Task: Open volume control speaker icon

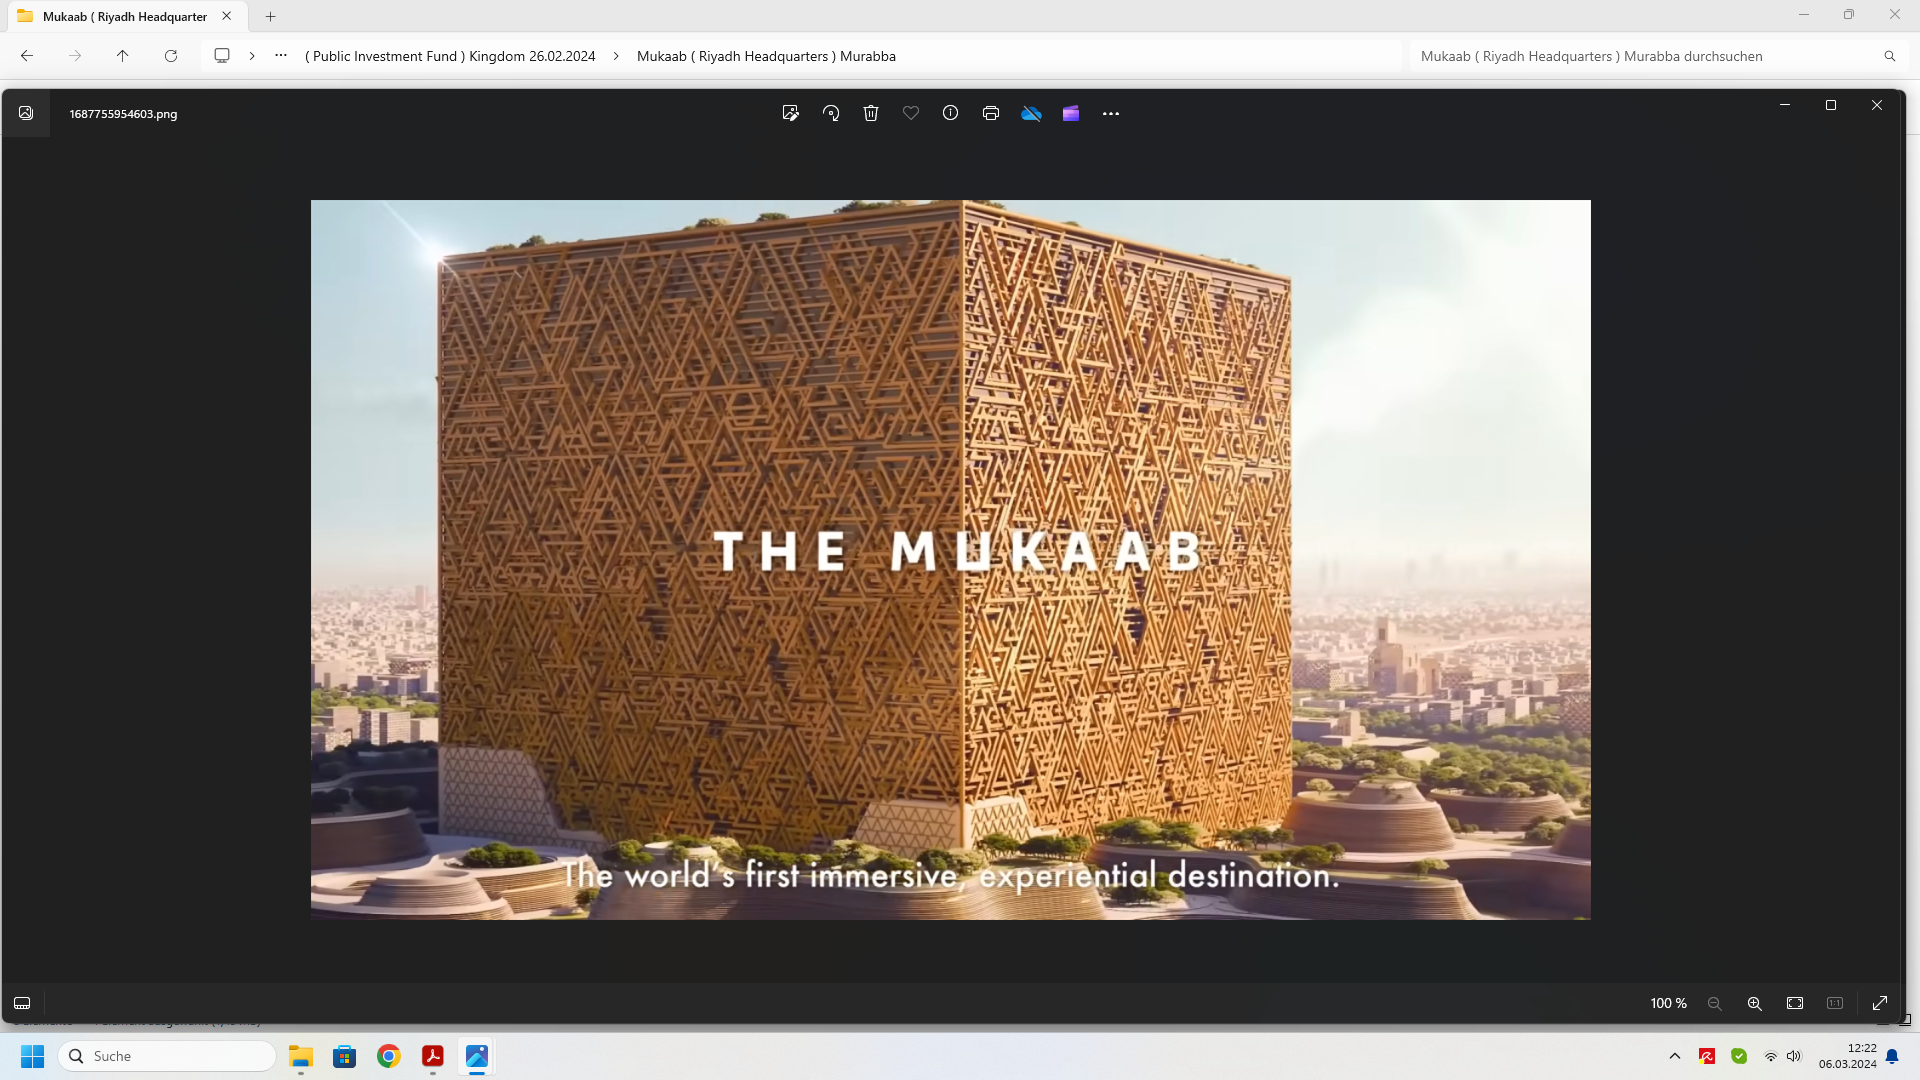Action: pos(1794,1056)
